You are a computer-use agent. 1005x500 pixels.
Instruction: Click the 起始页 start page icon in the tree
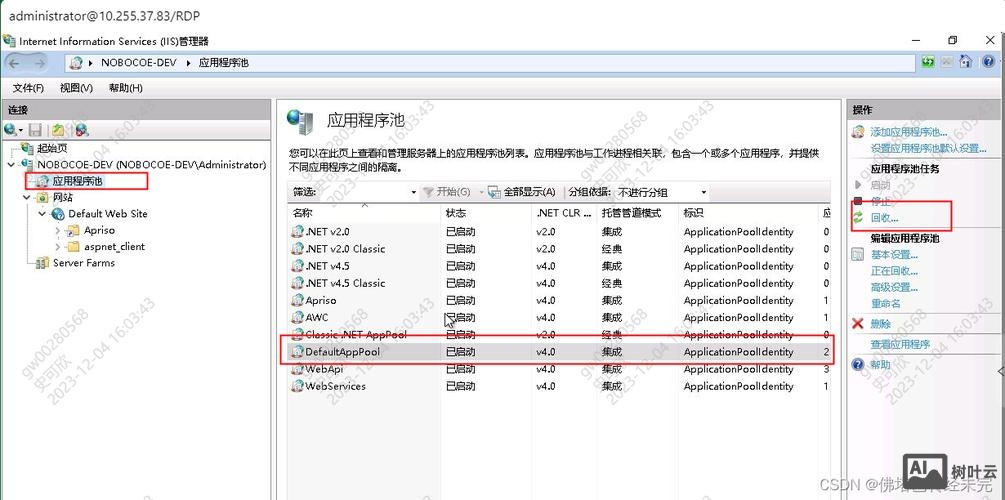pyautogui.click(x=28, y=148)
